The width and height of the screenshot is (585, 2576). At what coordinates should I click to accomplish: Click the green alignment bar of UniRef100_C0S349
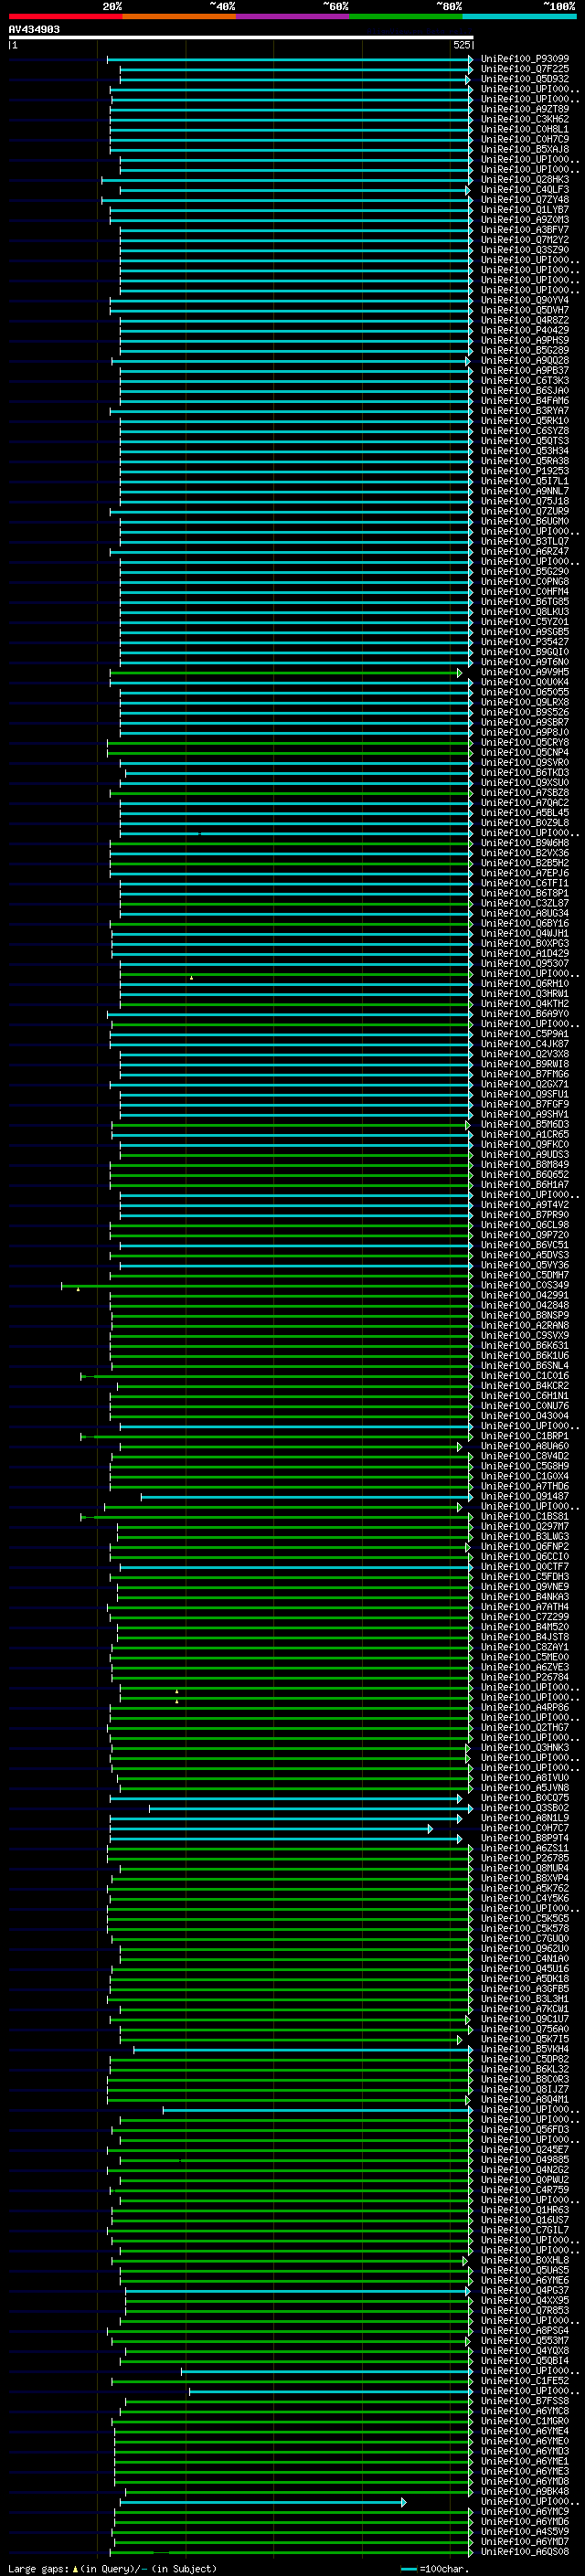[266, 1286]
